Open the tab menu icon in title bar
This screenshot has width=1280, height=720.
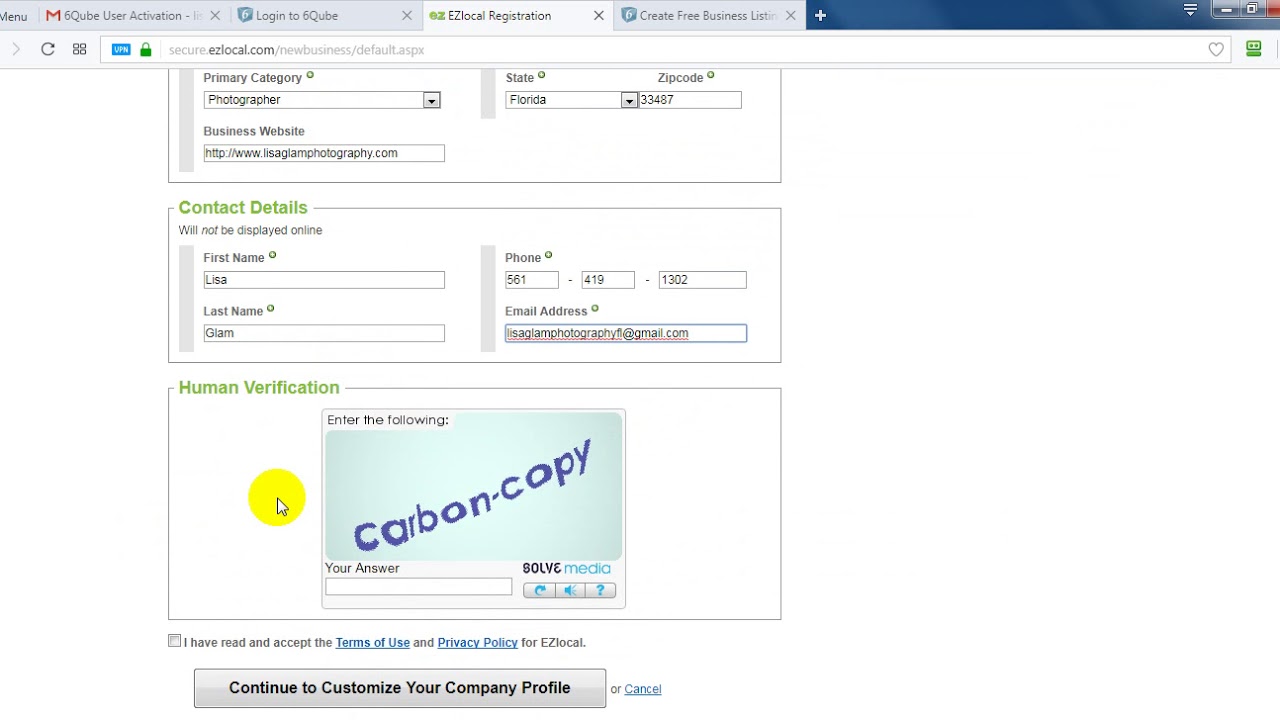click(1190, 10)
